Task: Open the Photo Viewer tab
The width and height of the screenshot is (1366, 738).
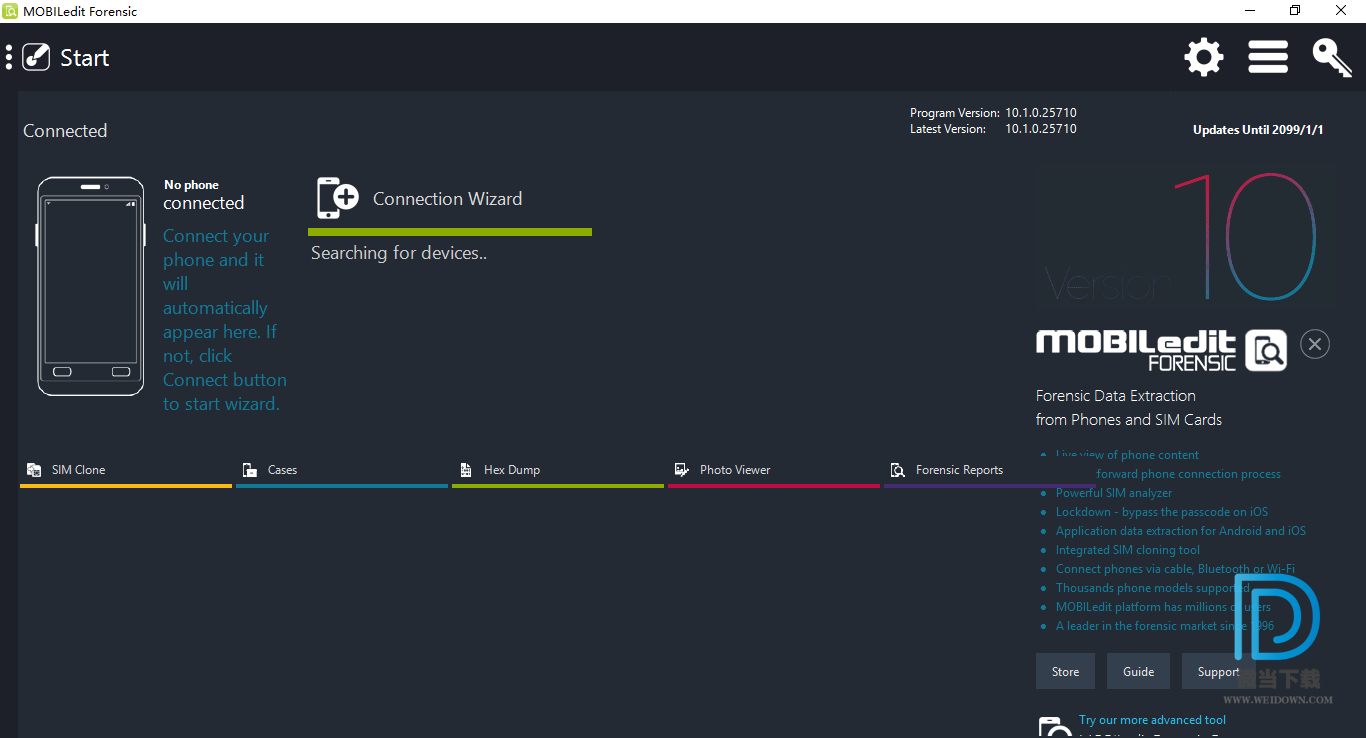Action: pyautogui.click(x=774, y=471)
